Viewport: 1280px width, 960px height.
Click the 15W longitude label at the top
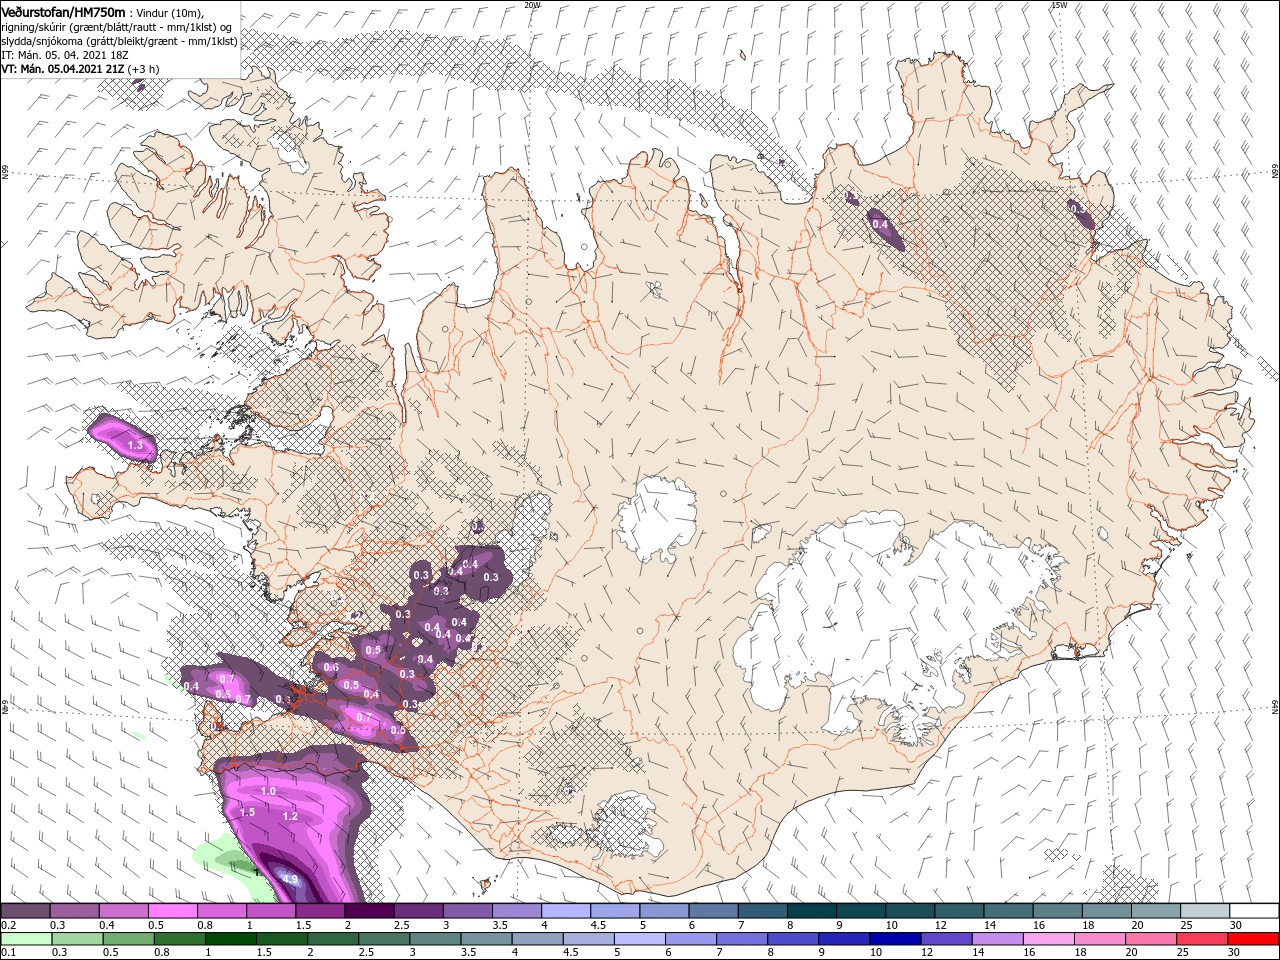tap(1058, 5)
